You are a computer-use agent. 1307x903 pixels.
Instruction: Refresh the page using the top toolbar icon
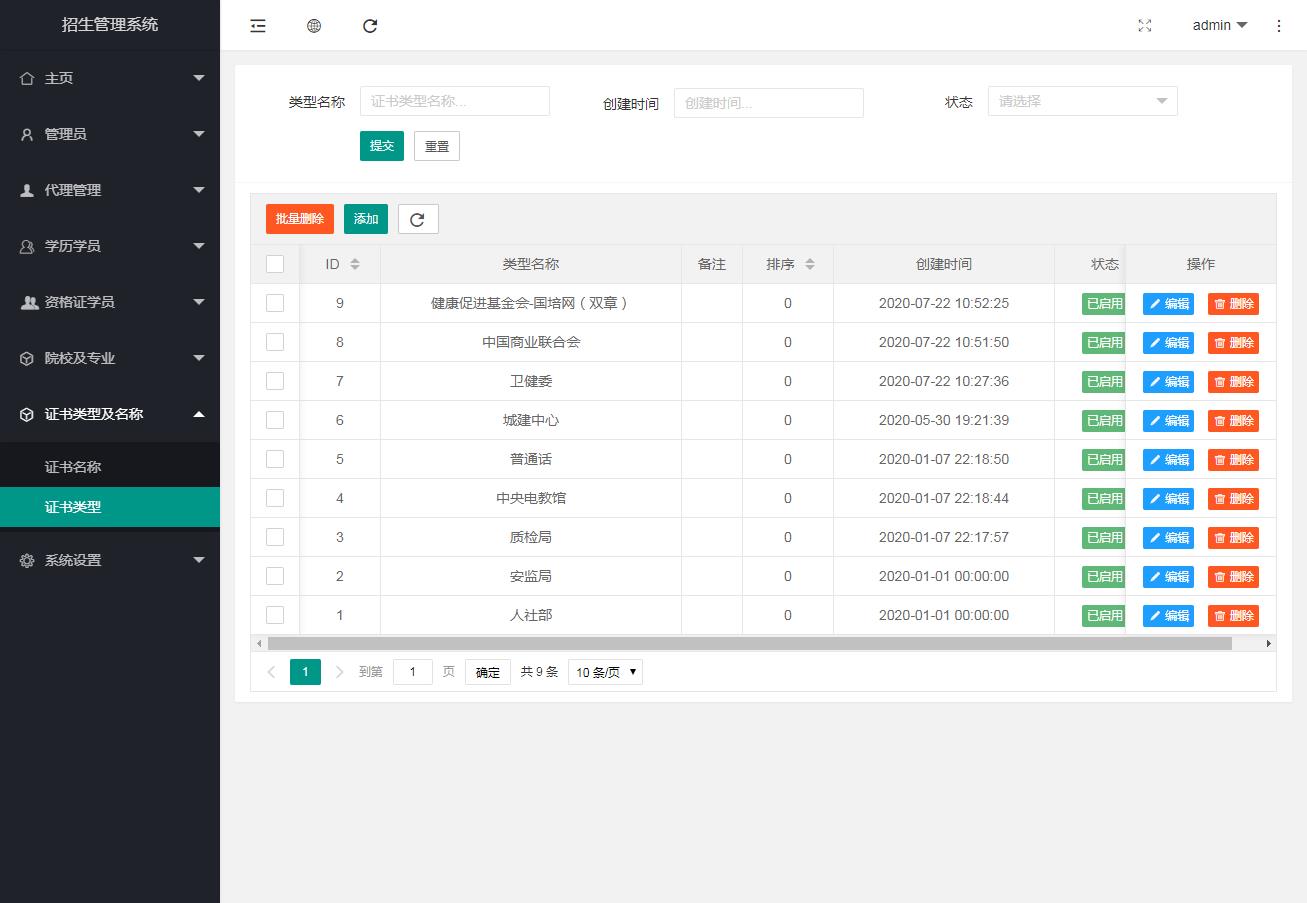(370, 26)
